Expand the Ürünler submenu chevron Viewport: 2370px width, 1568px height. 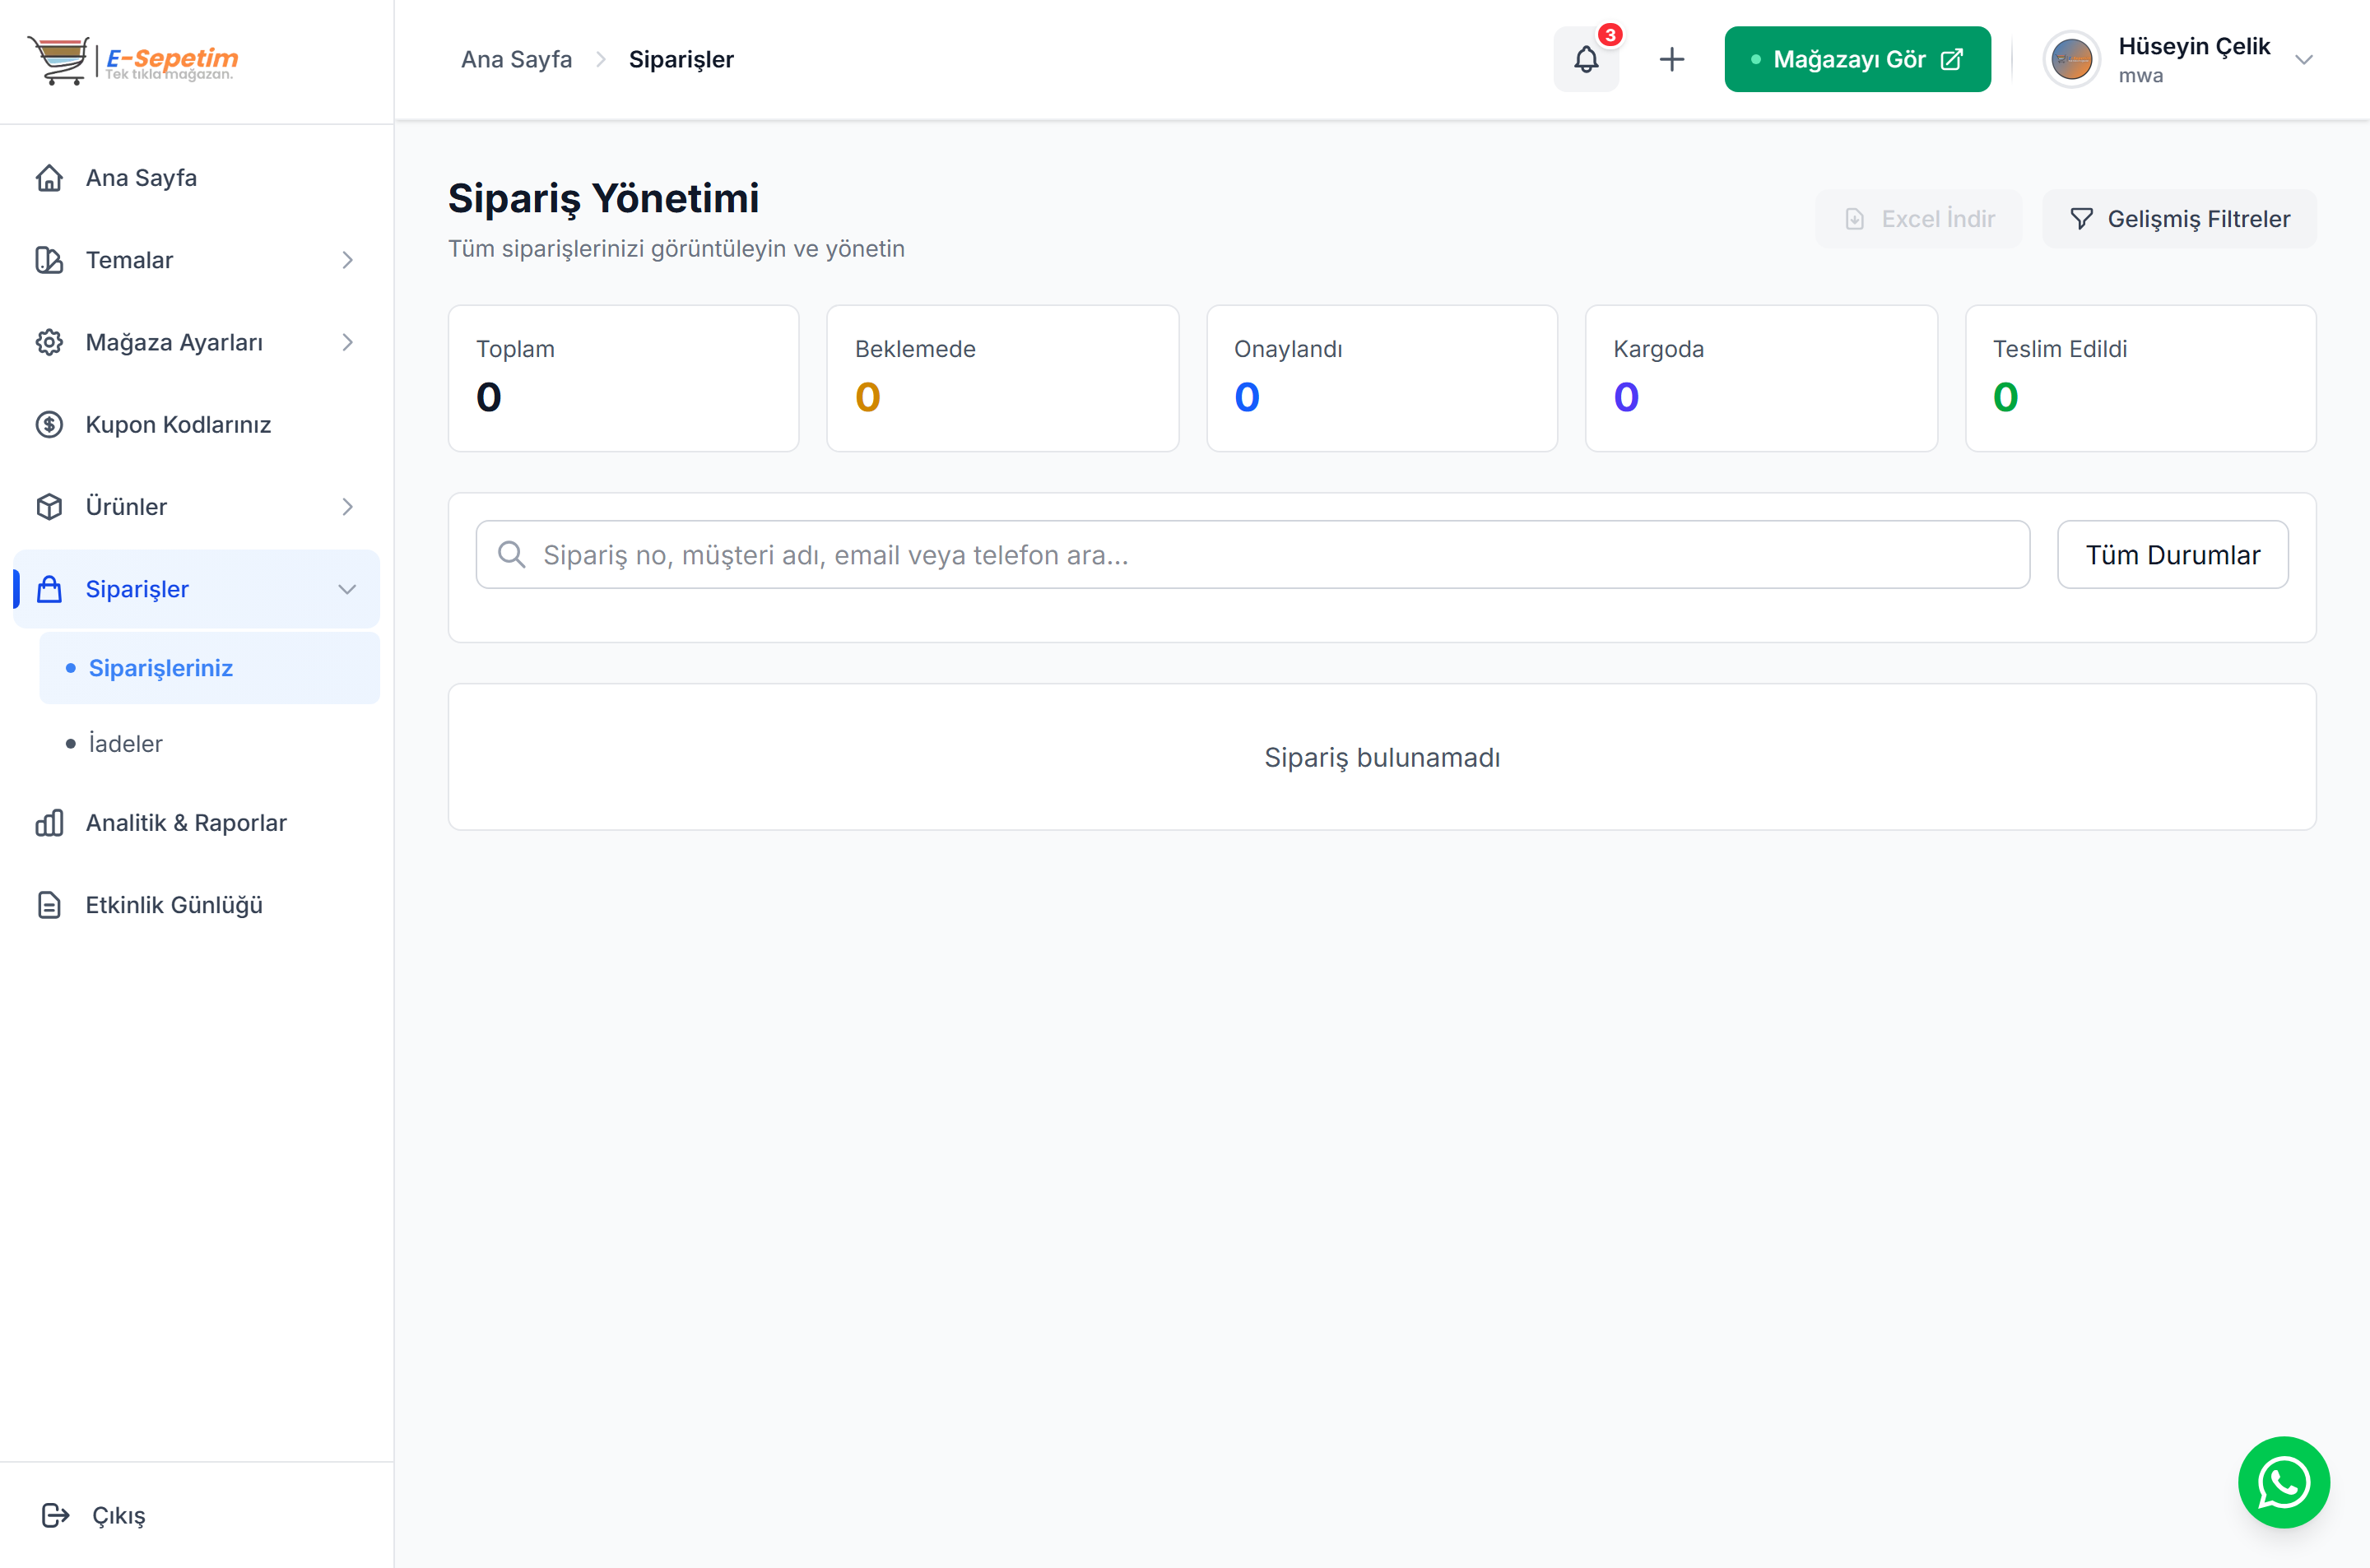click(347, 507)
